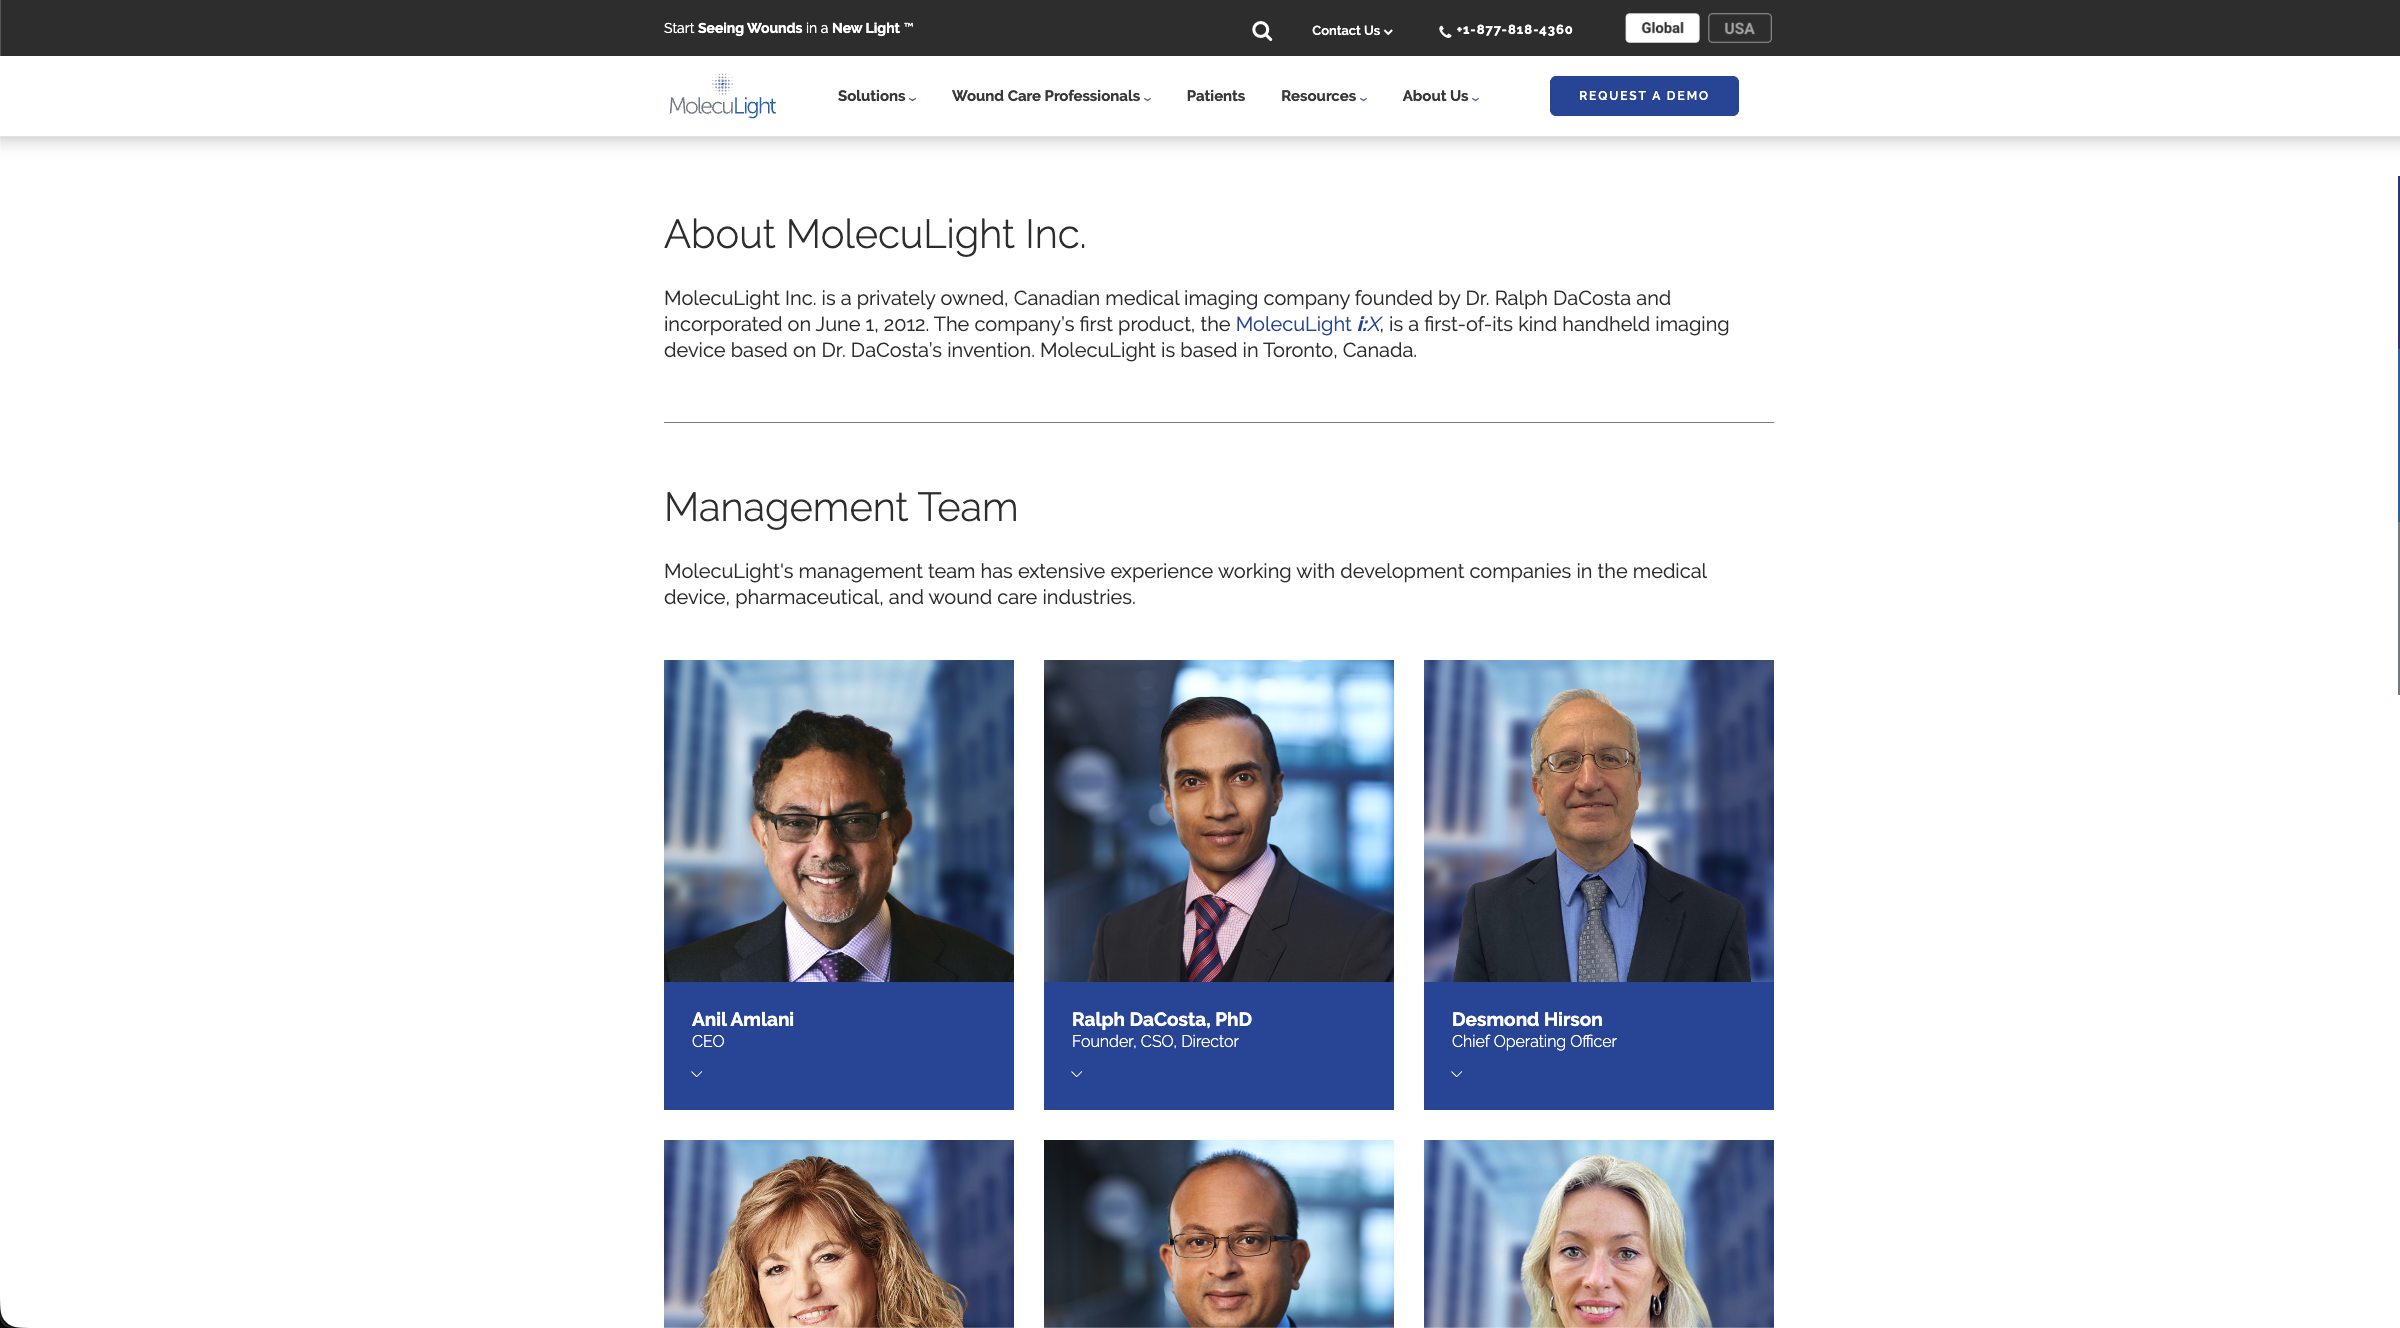Follow the MolecuLight i:X link

[x=1307, y=324]
